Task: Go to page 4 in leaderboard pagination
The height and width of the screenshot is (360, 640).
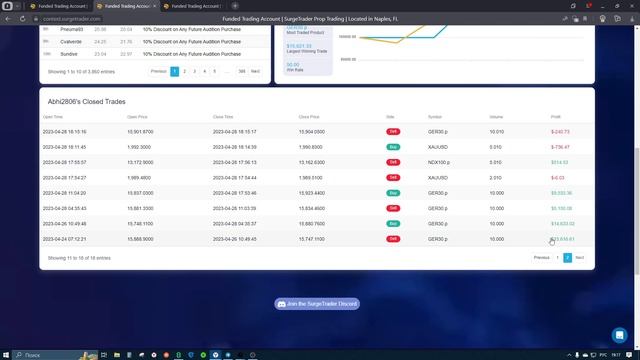Action: 204,71
